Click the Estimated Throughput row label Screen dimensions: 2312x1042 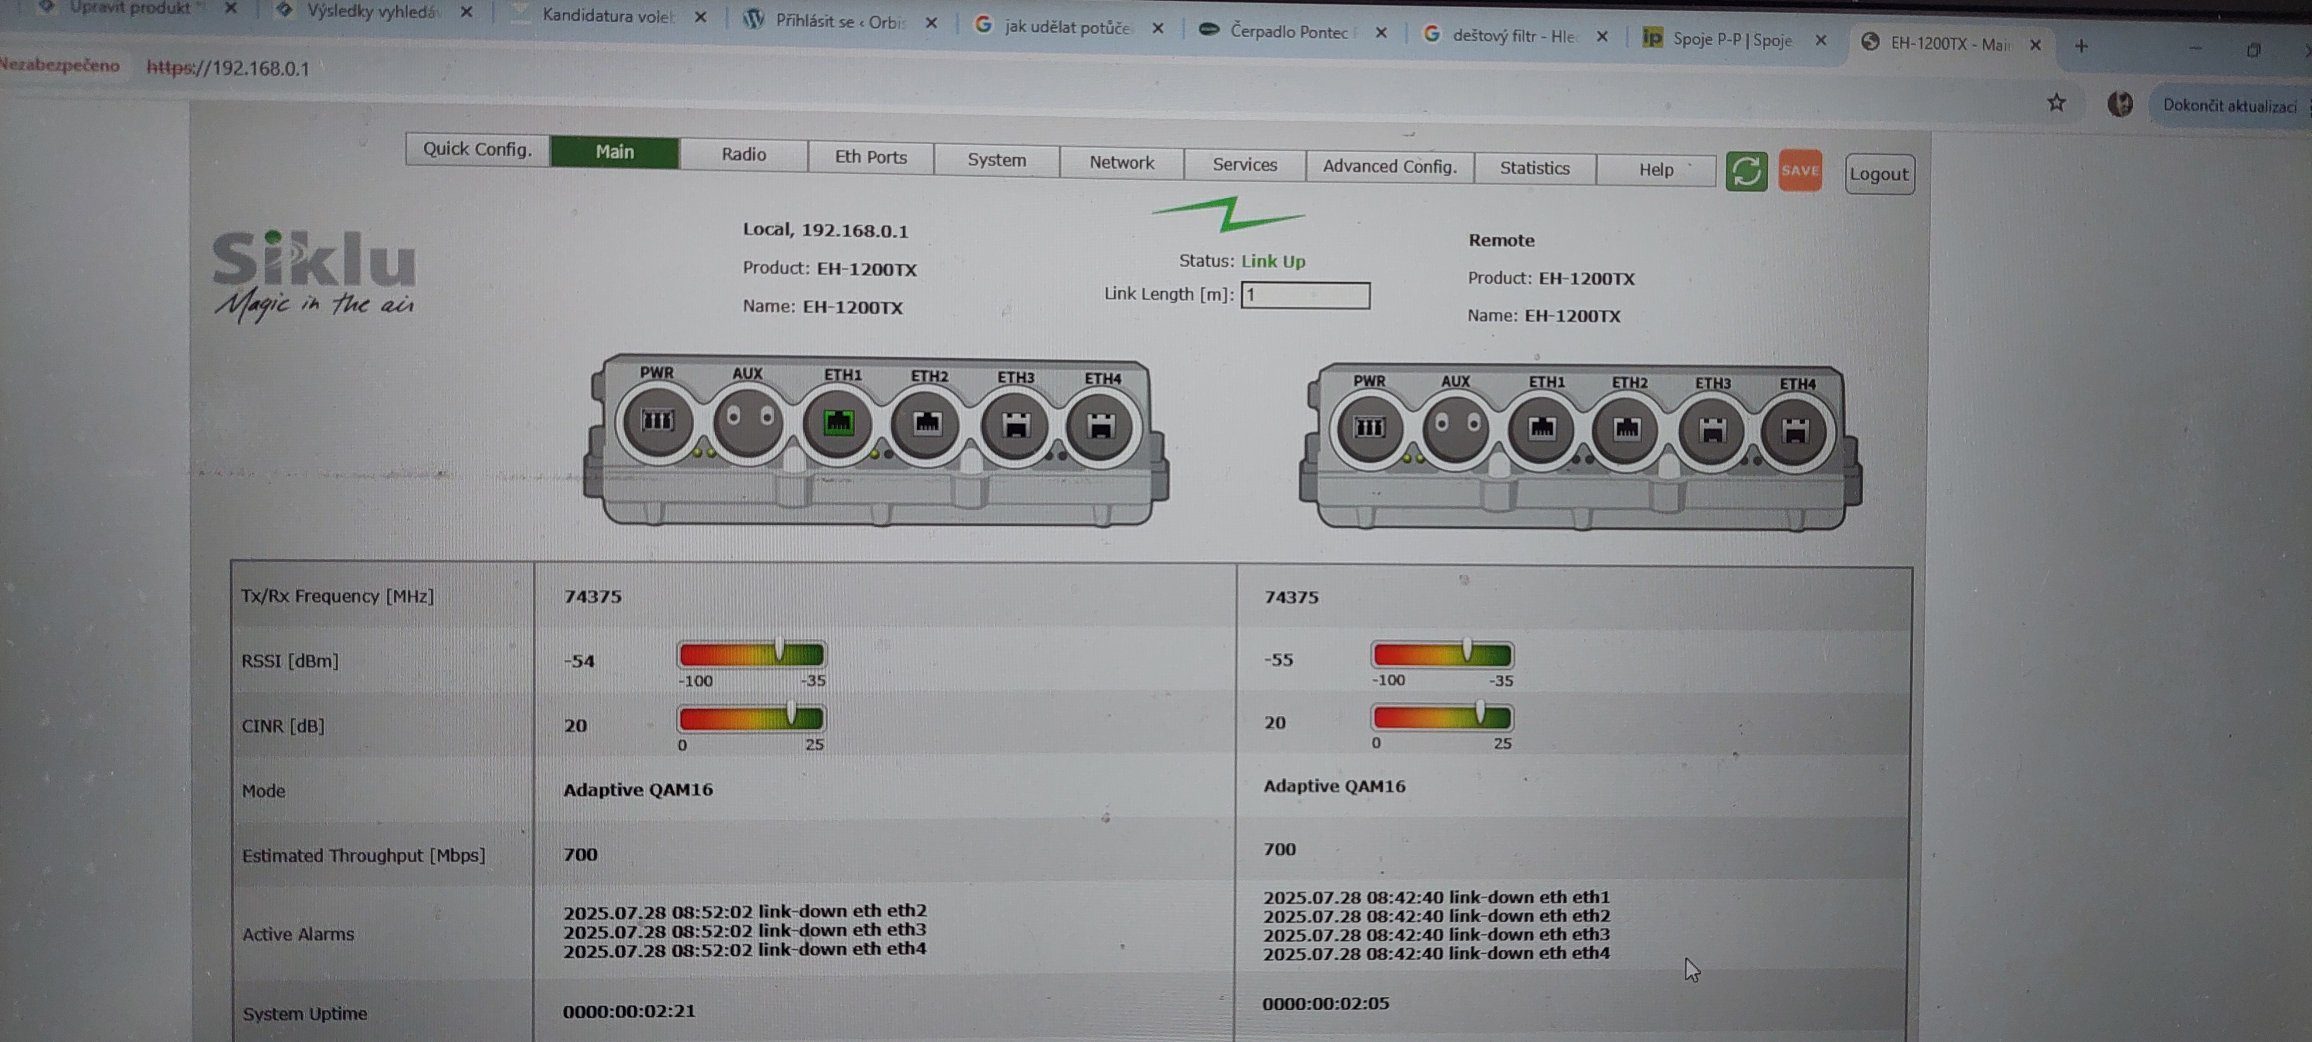[363, 855]
